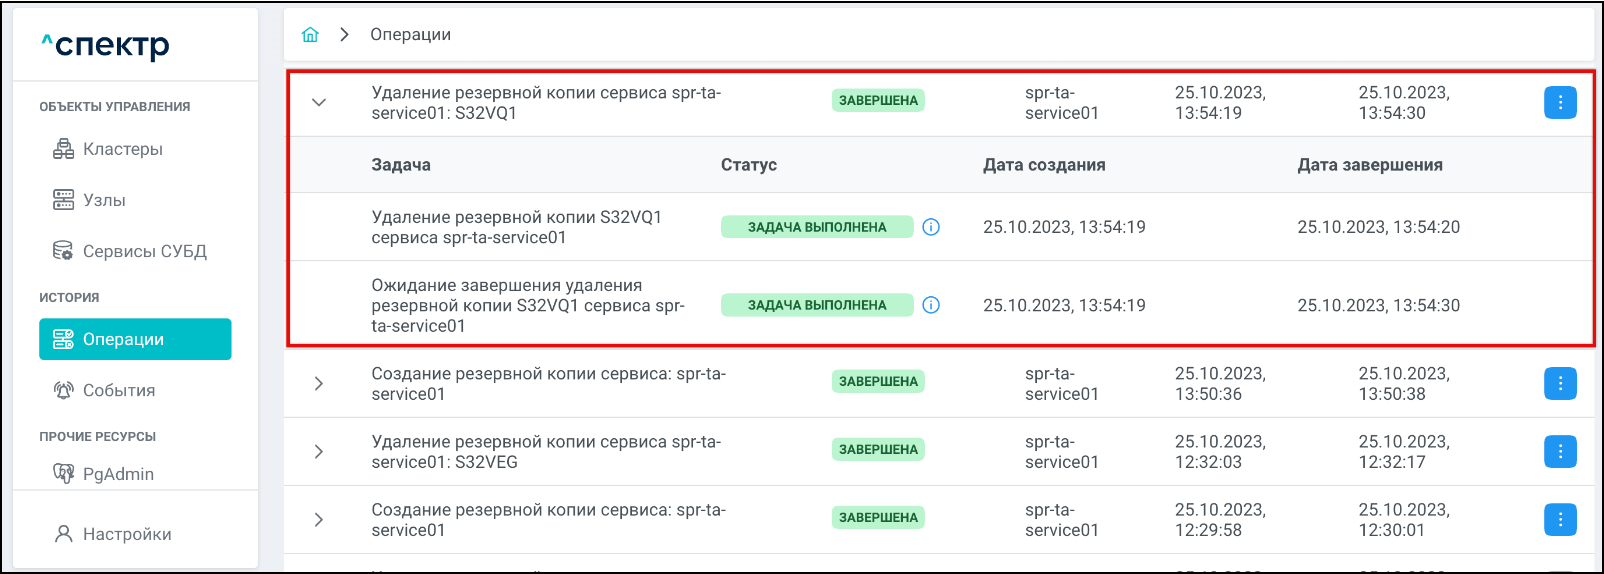This screenshot has width=1604, height=574.
Task: Click Операции breadcrumb text
Action: [x=410, y=35]
